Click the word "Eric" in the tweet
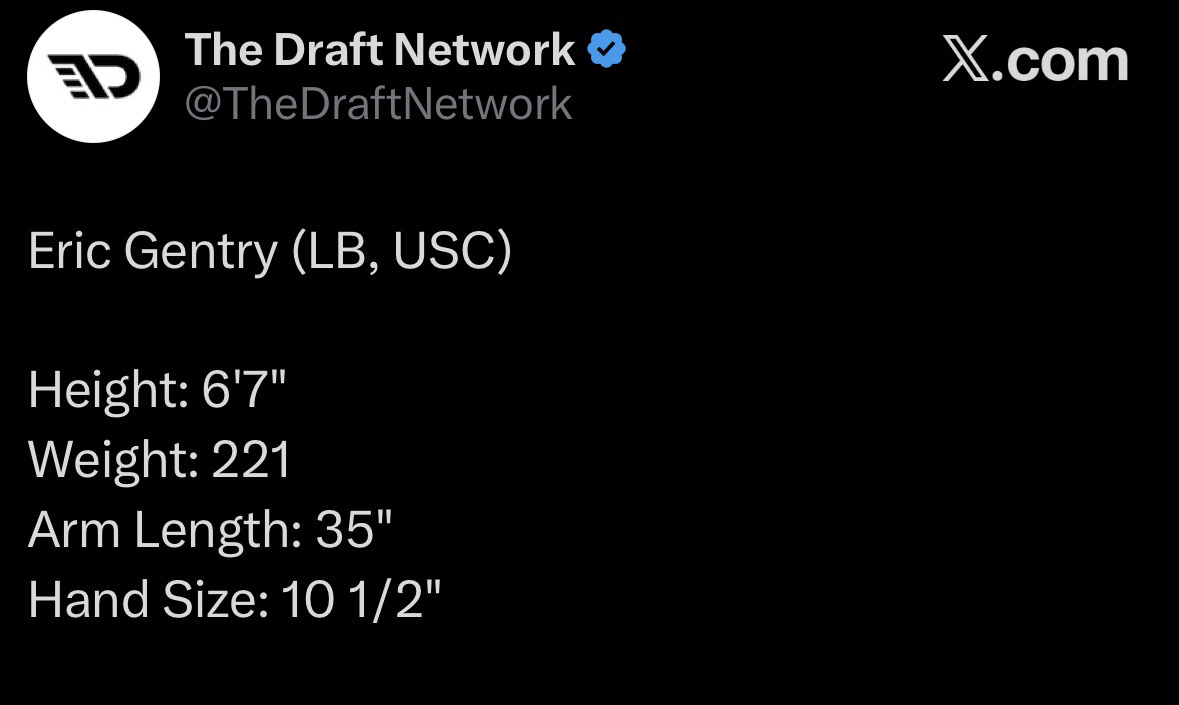This screenshot has height=705, width=1179. pyautogui.click(x=69, y=250)
